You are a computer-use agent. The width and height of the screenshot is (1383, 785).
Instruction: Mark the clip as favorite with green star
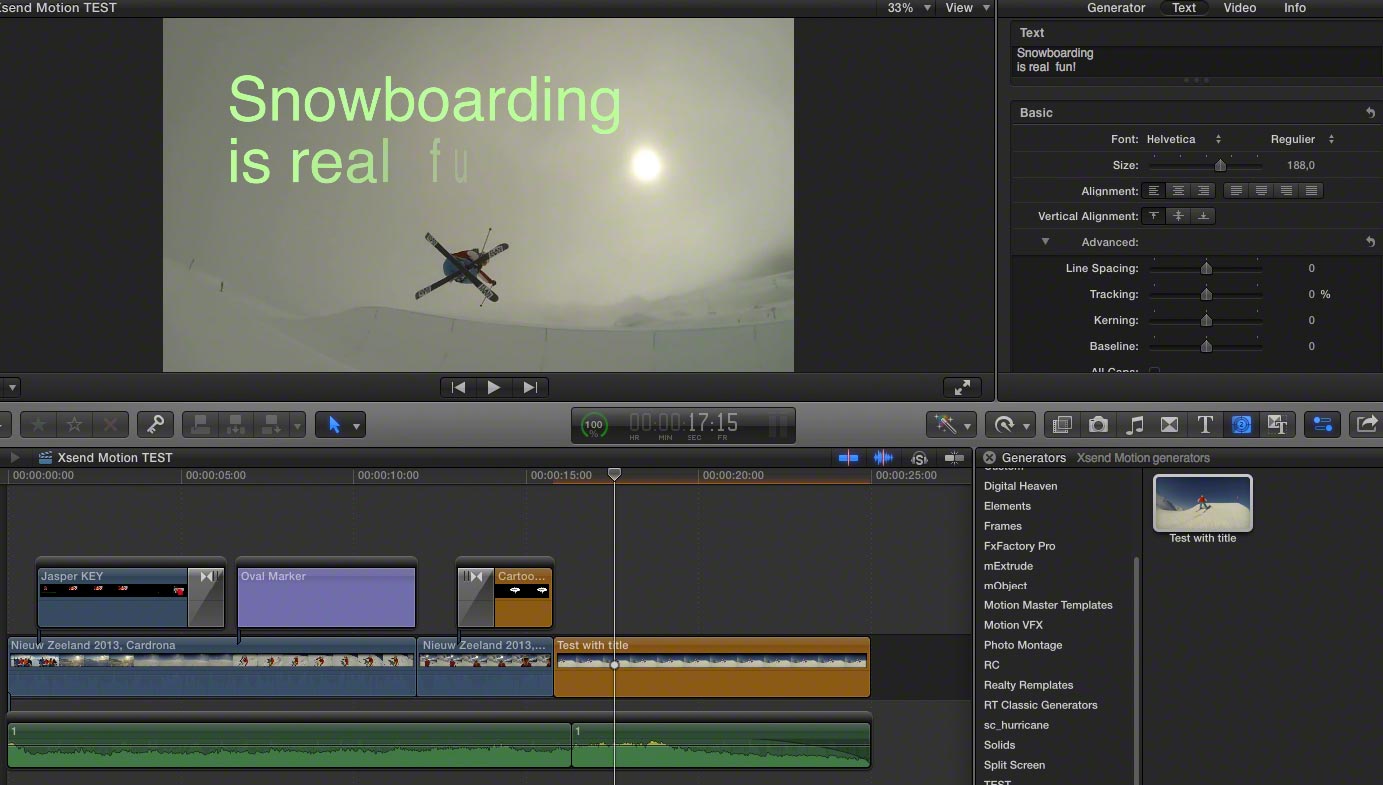(x=38, y=425)
